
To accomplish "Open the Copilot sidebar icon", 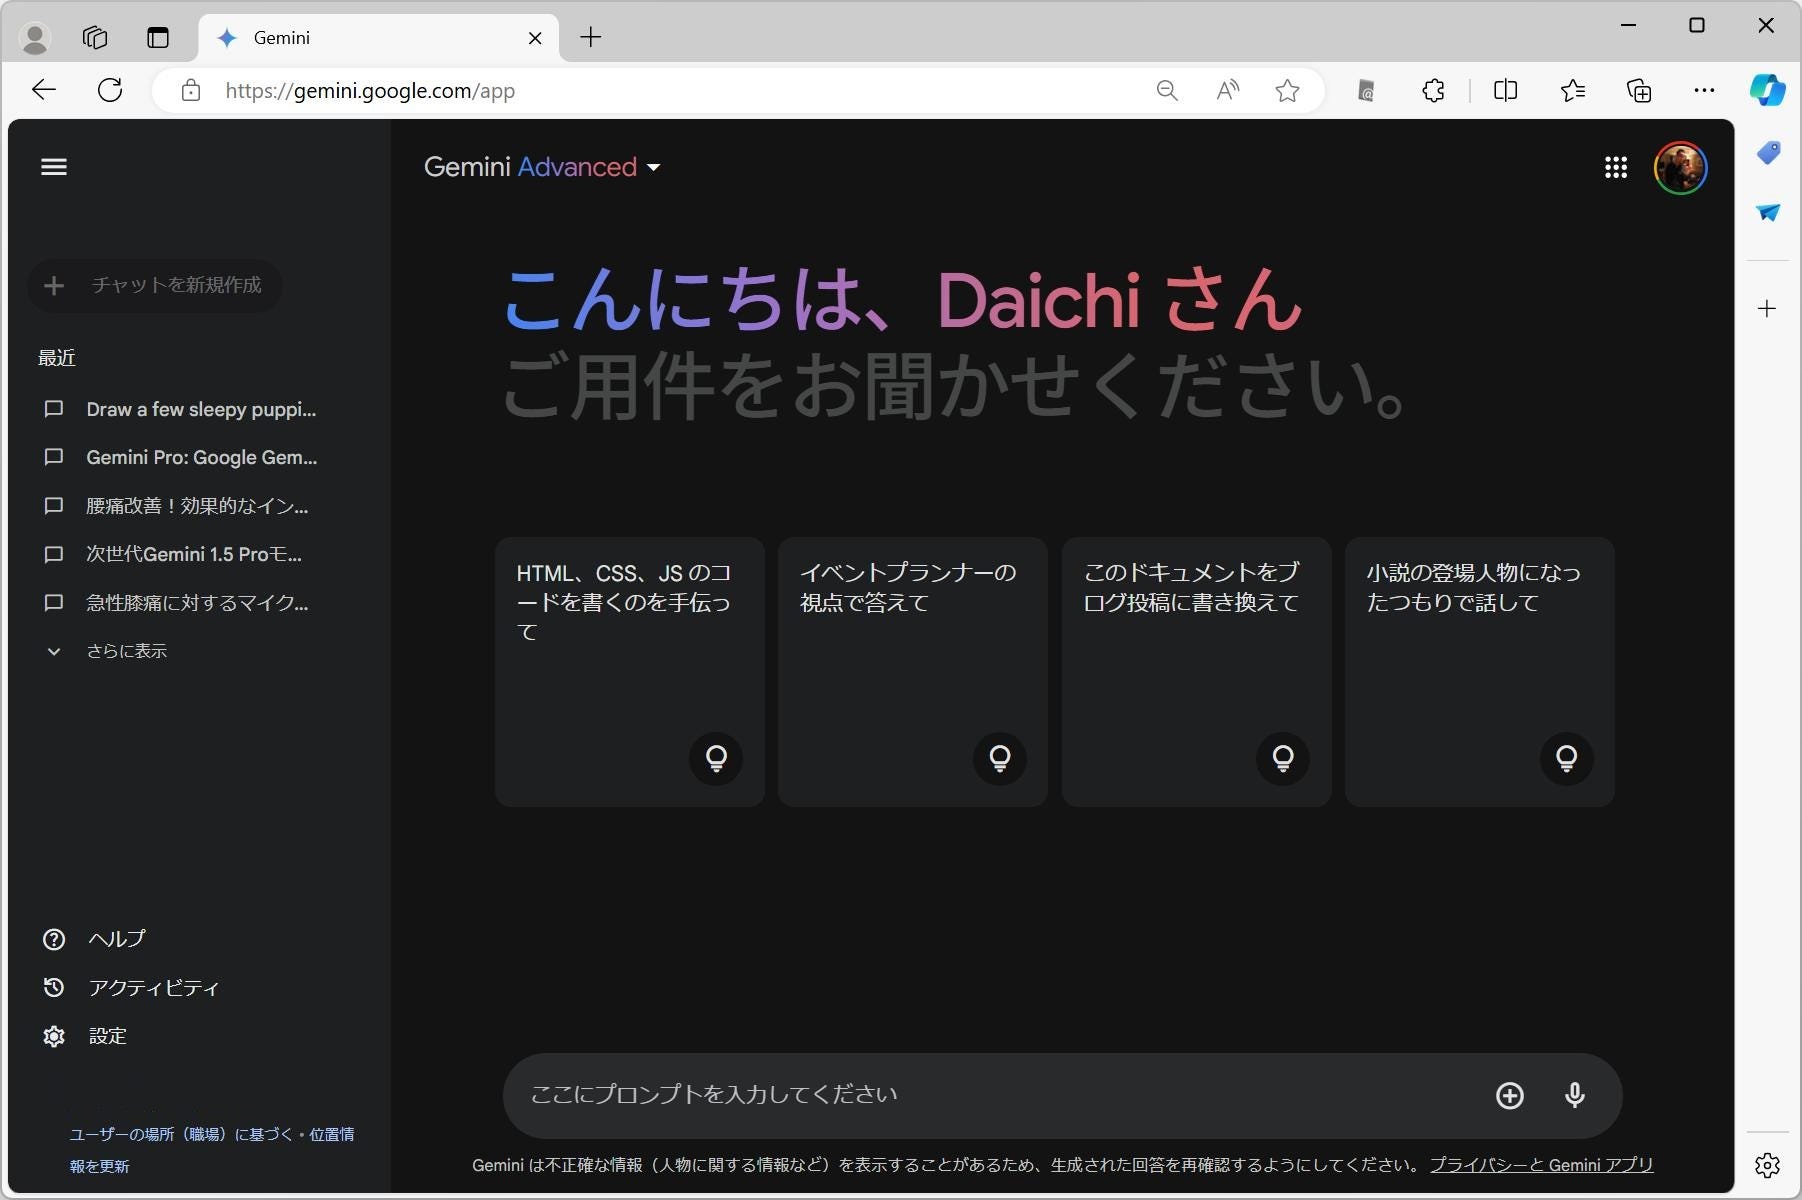I will (1767, 90).
